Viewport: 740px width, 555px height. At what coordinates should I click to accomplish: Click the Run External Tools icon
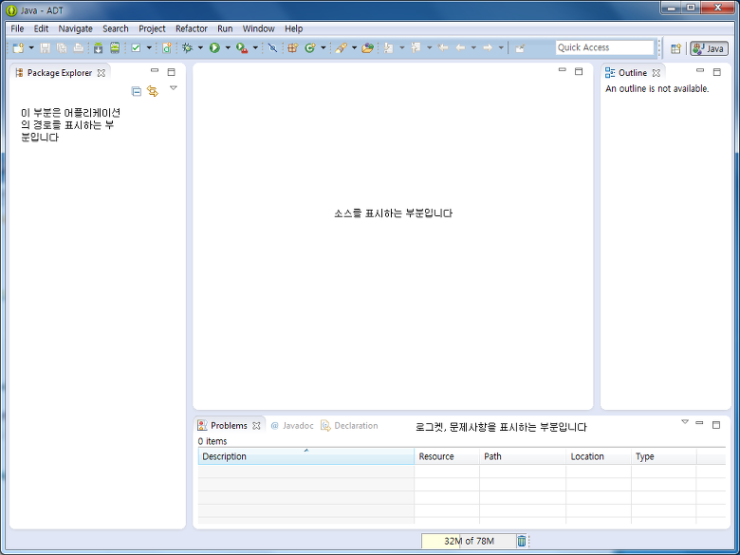point(242,48)
